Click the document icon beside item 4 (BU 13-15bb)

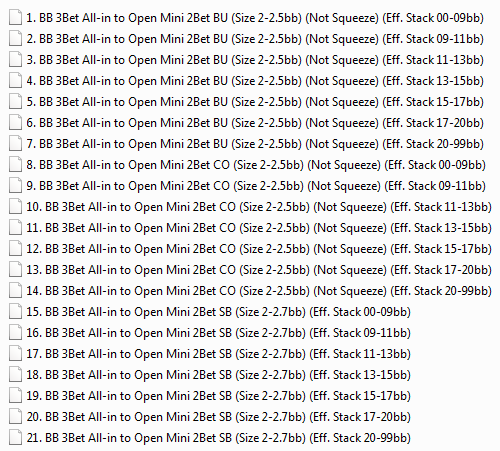click(15, 81)
